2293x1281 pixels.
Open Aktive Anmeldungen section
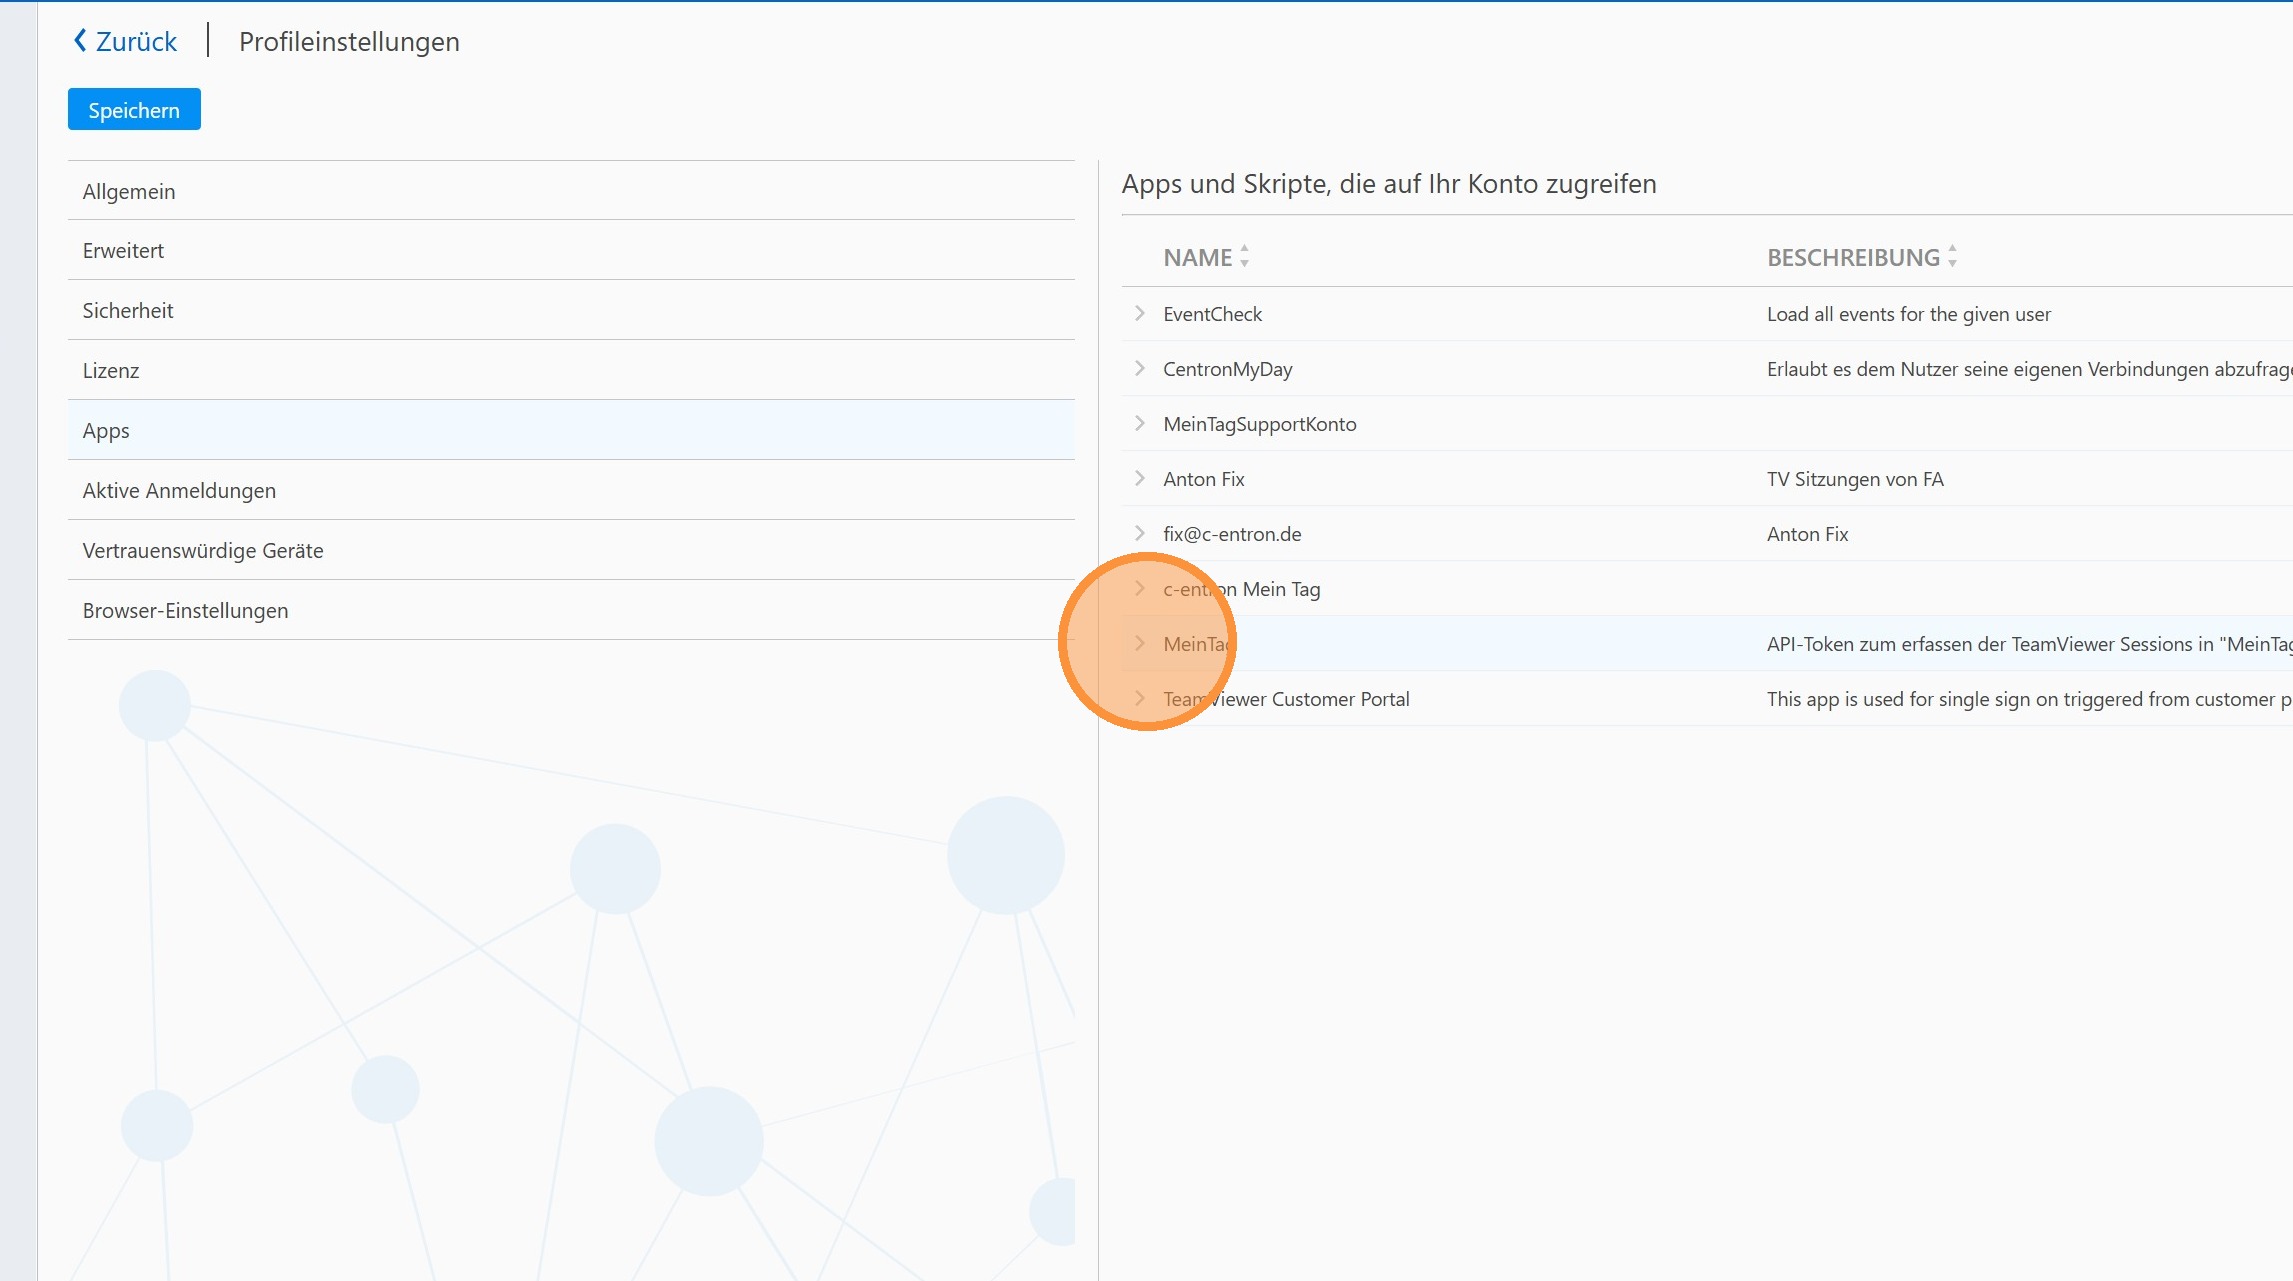179,491
